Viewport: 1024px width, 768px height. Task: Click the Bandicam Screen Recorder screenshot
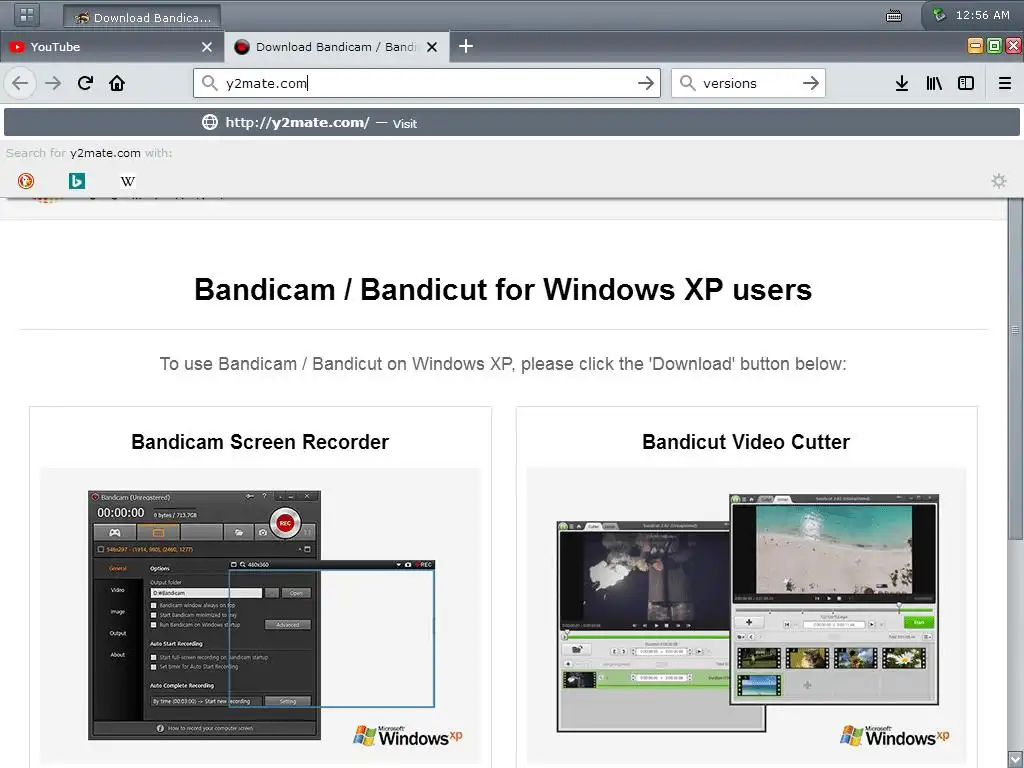[x=260, y=615]
